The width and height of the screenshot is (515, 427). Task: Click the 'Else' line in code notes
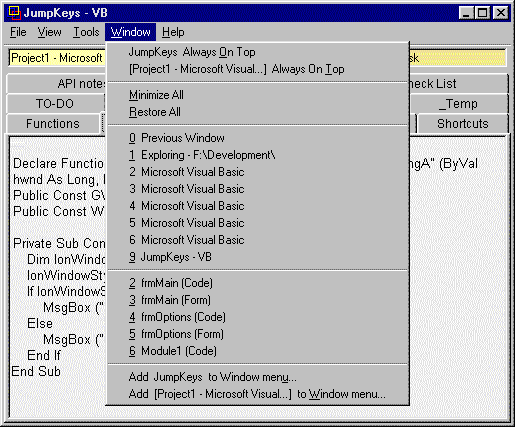tap(40, 323)
